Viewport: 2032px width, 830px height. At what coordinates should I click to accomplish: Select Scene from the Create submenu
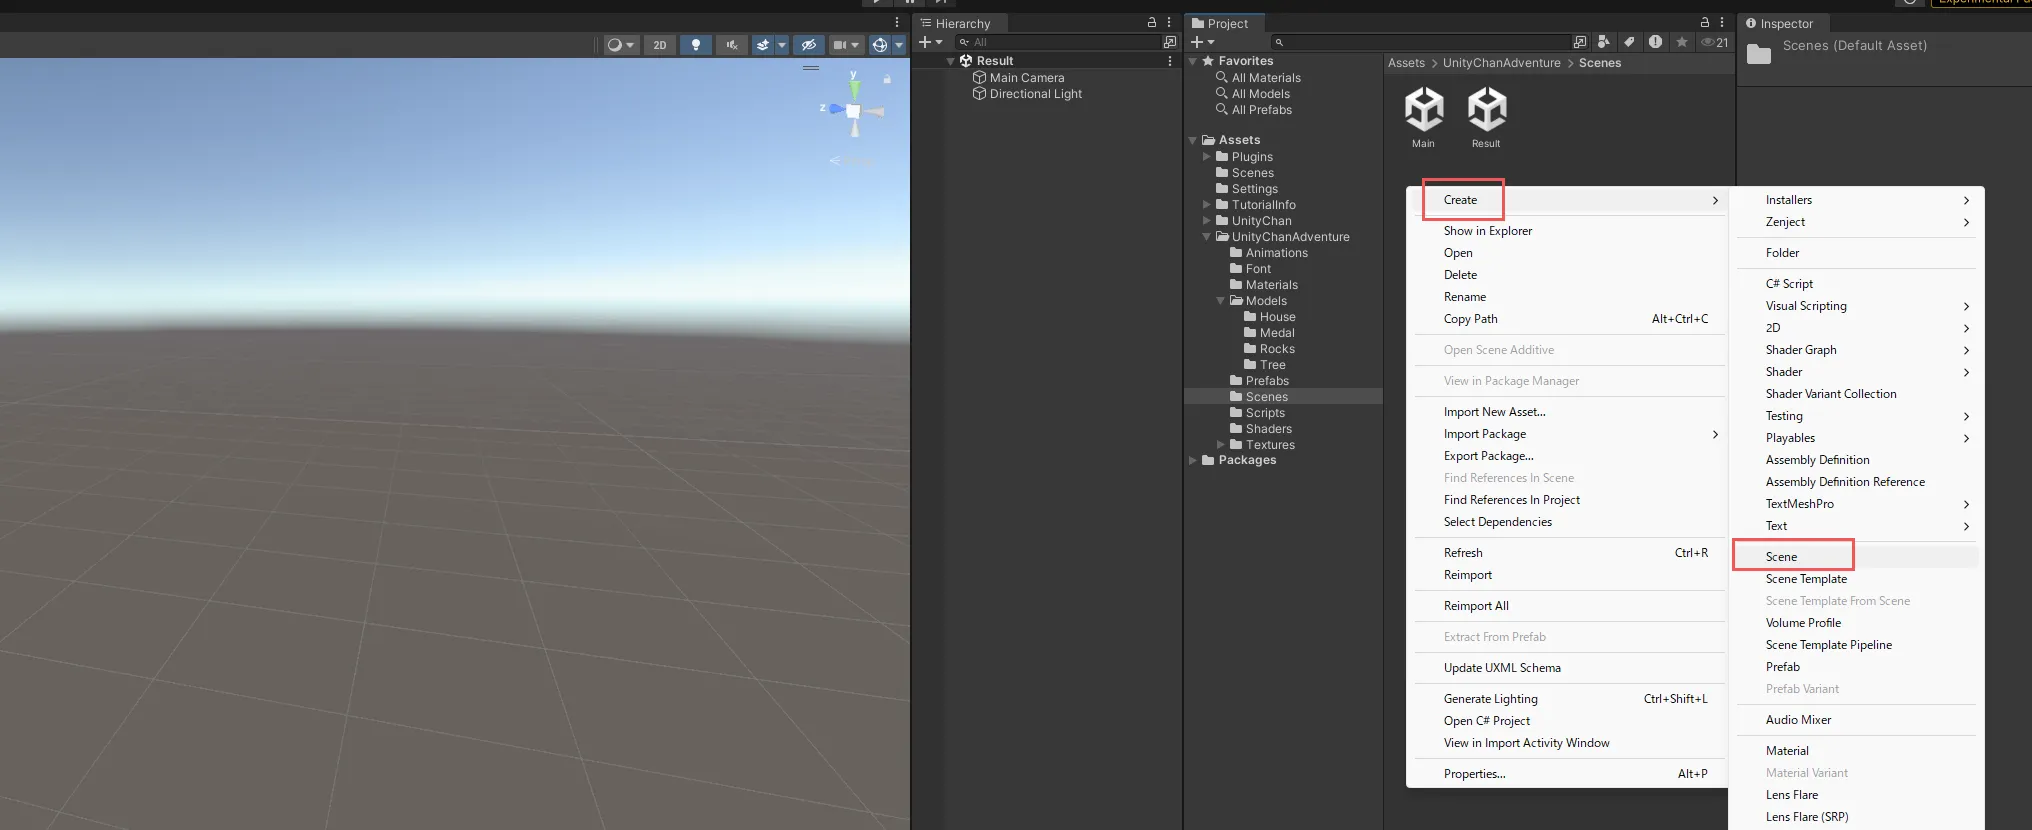click(x=1781, y=557)
